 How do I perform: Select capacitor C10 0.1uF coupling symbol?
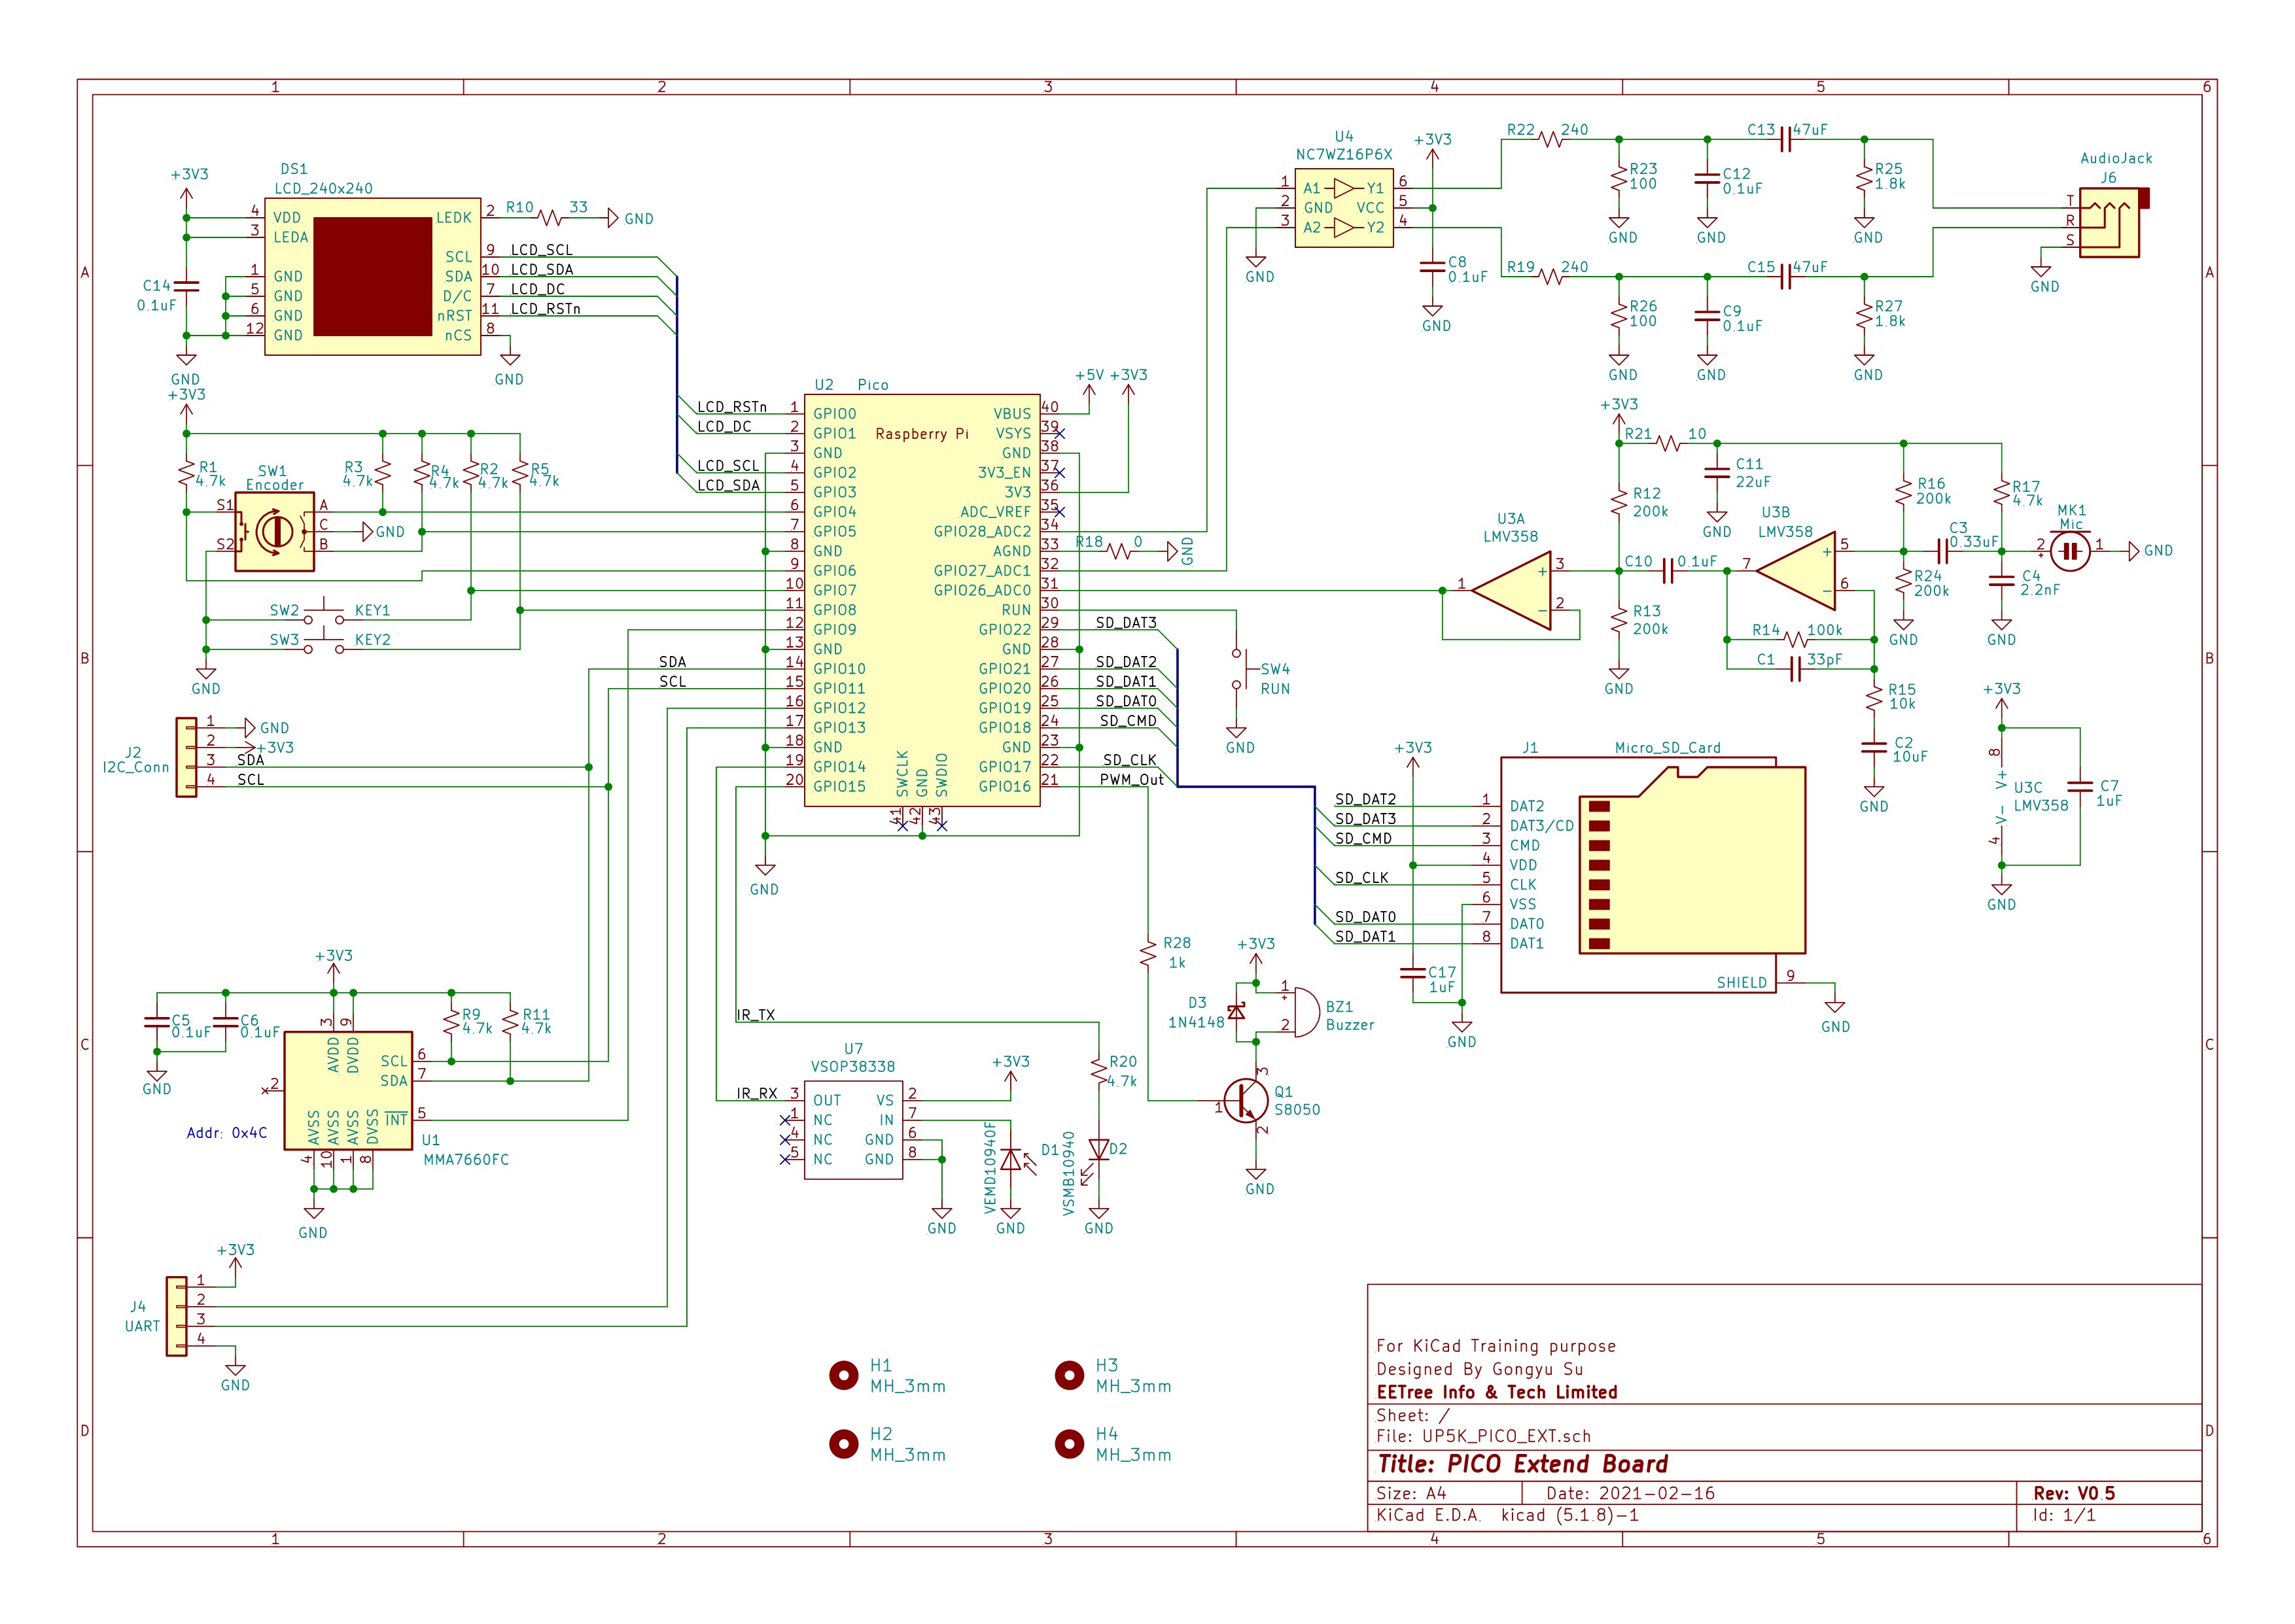pos(1668,571)
